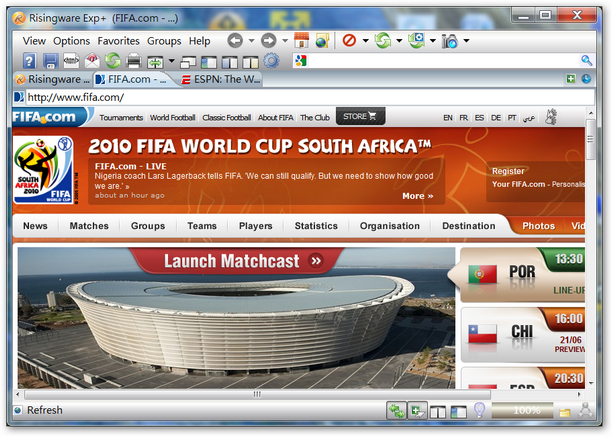Open the Help menu
This screenshot has height=436, width=612.
click(199, 41)
